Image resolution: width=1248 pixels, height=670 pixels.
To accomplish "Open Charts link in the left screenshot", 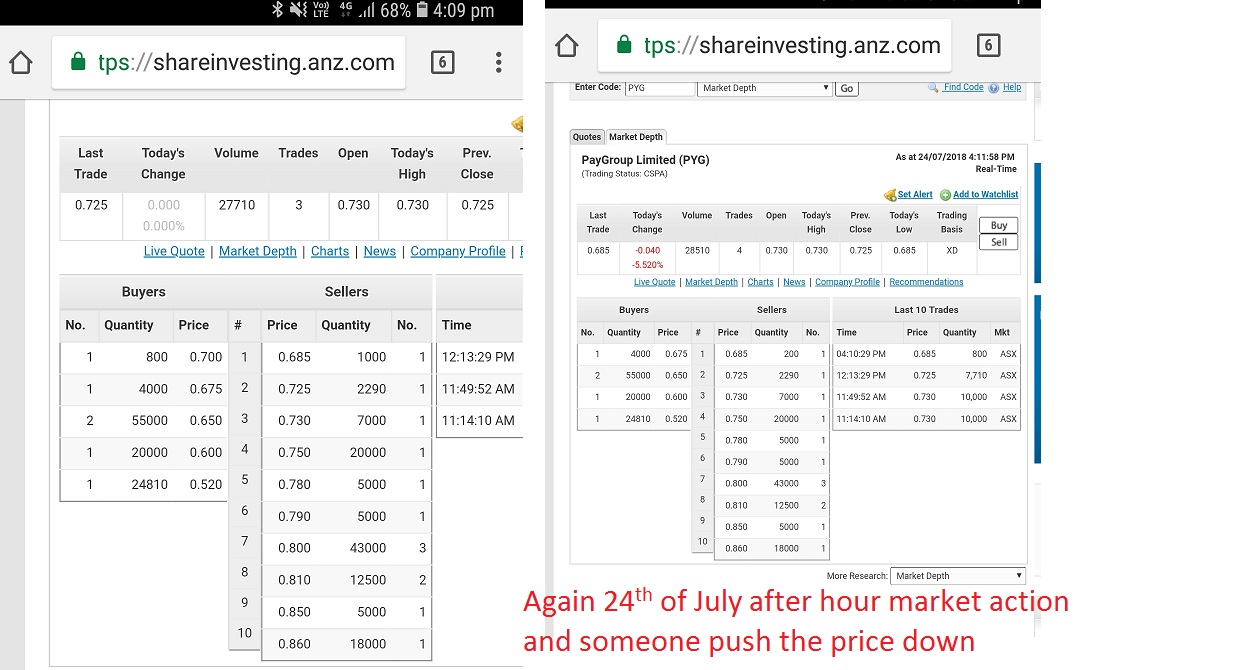I will (x=330, y=251).
